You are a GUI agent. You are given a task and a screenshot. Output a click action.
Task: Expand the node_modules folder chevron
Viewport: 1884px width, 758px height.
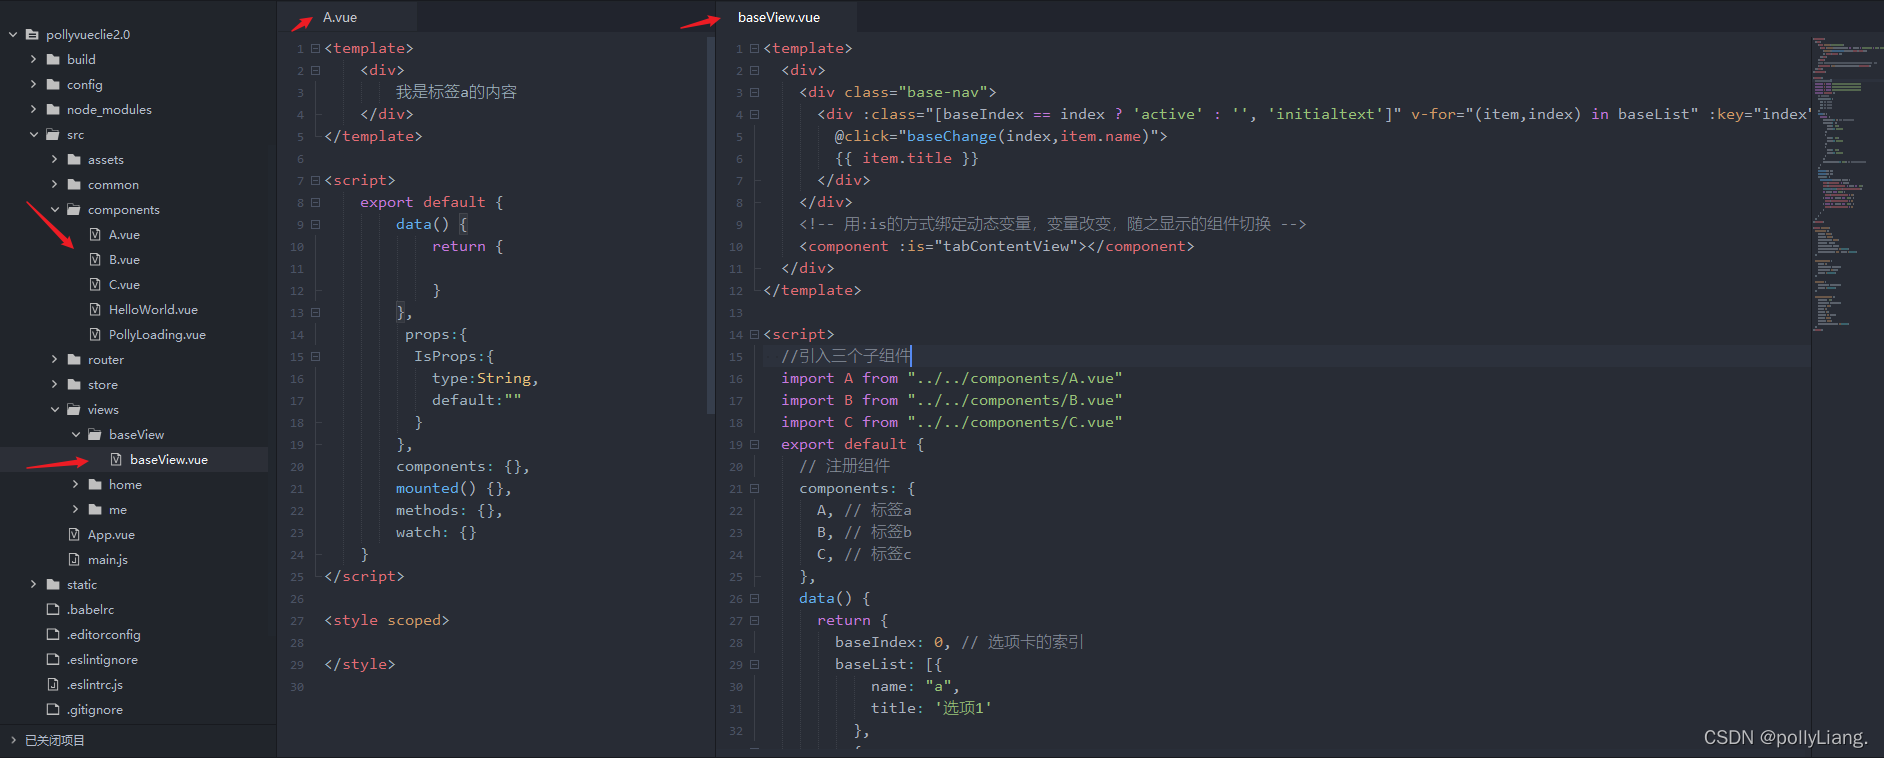pyautogui.click(x=33, y=109)
